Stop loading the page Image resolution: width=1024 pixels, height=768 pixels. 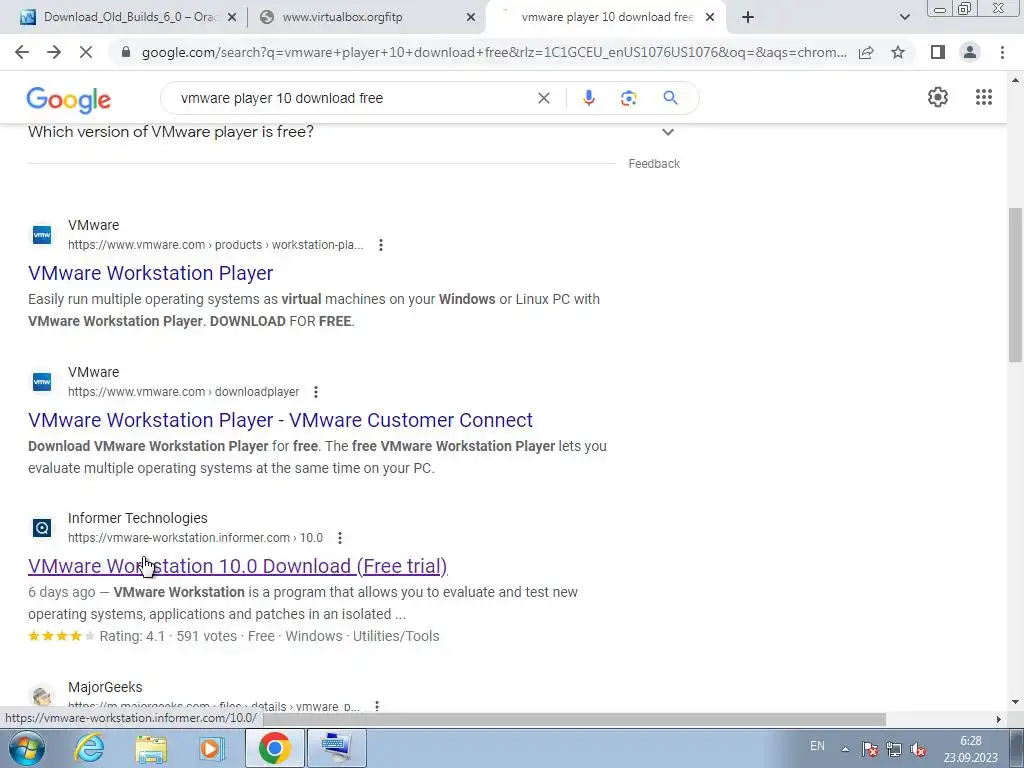pyautogui.click(x=86, y=52)
